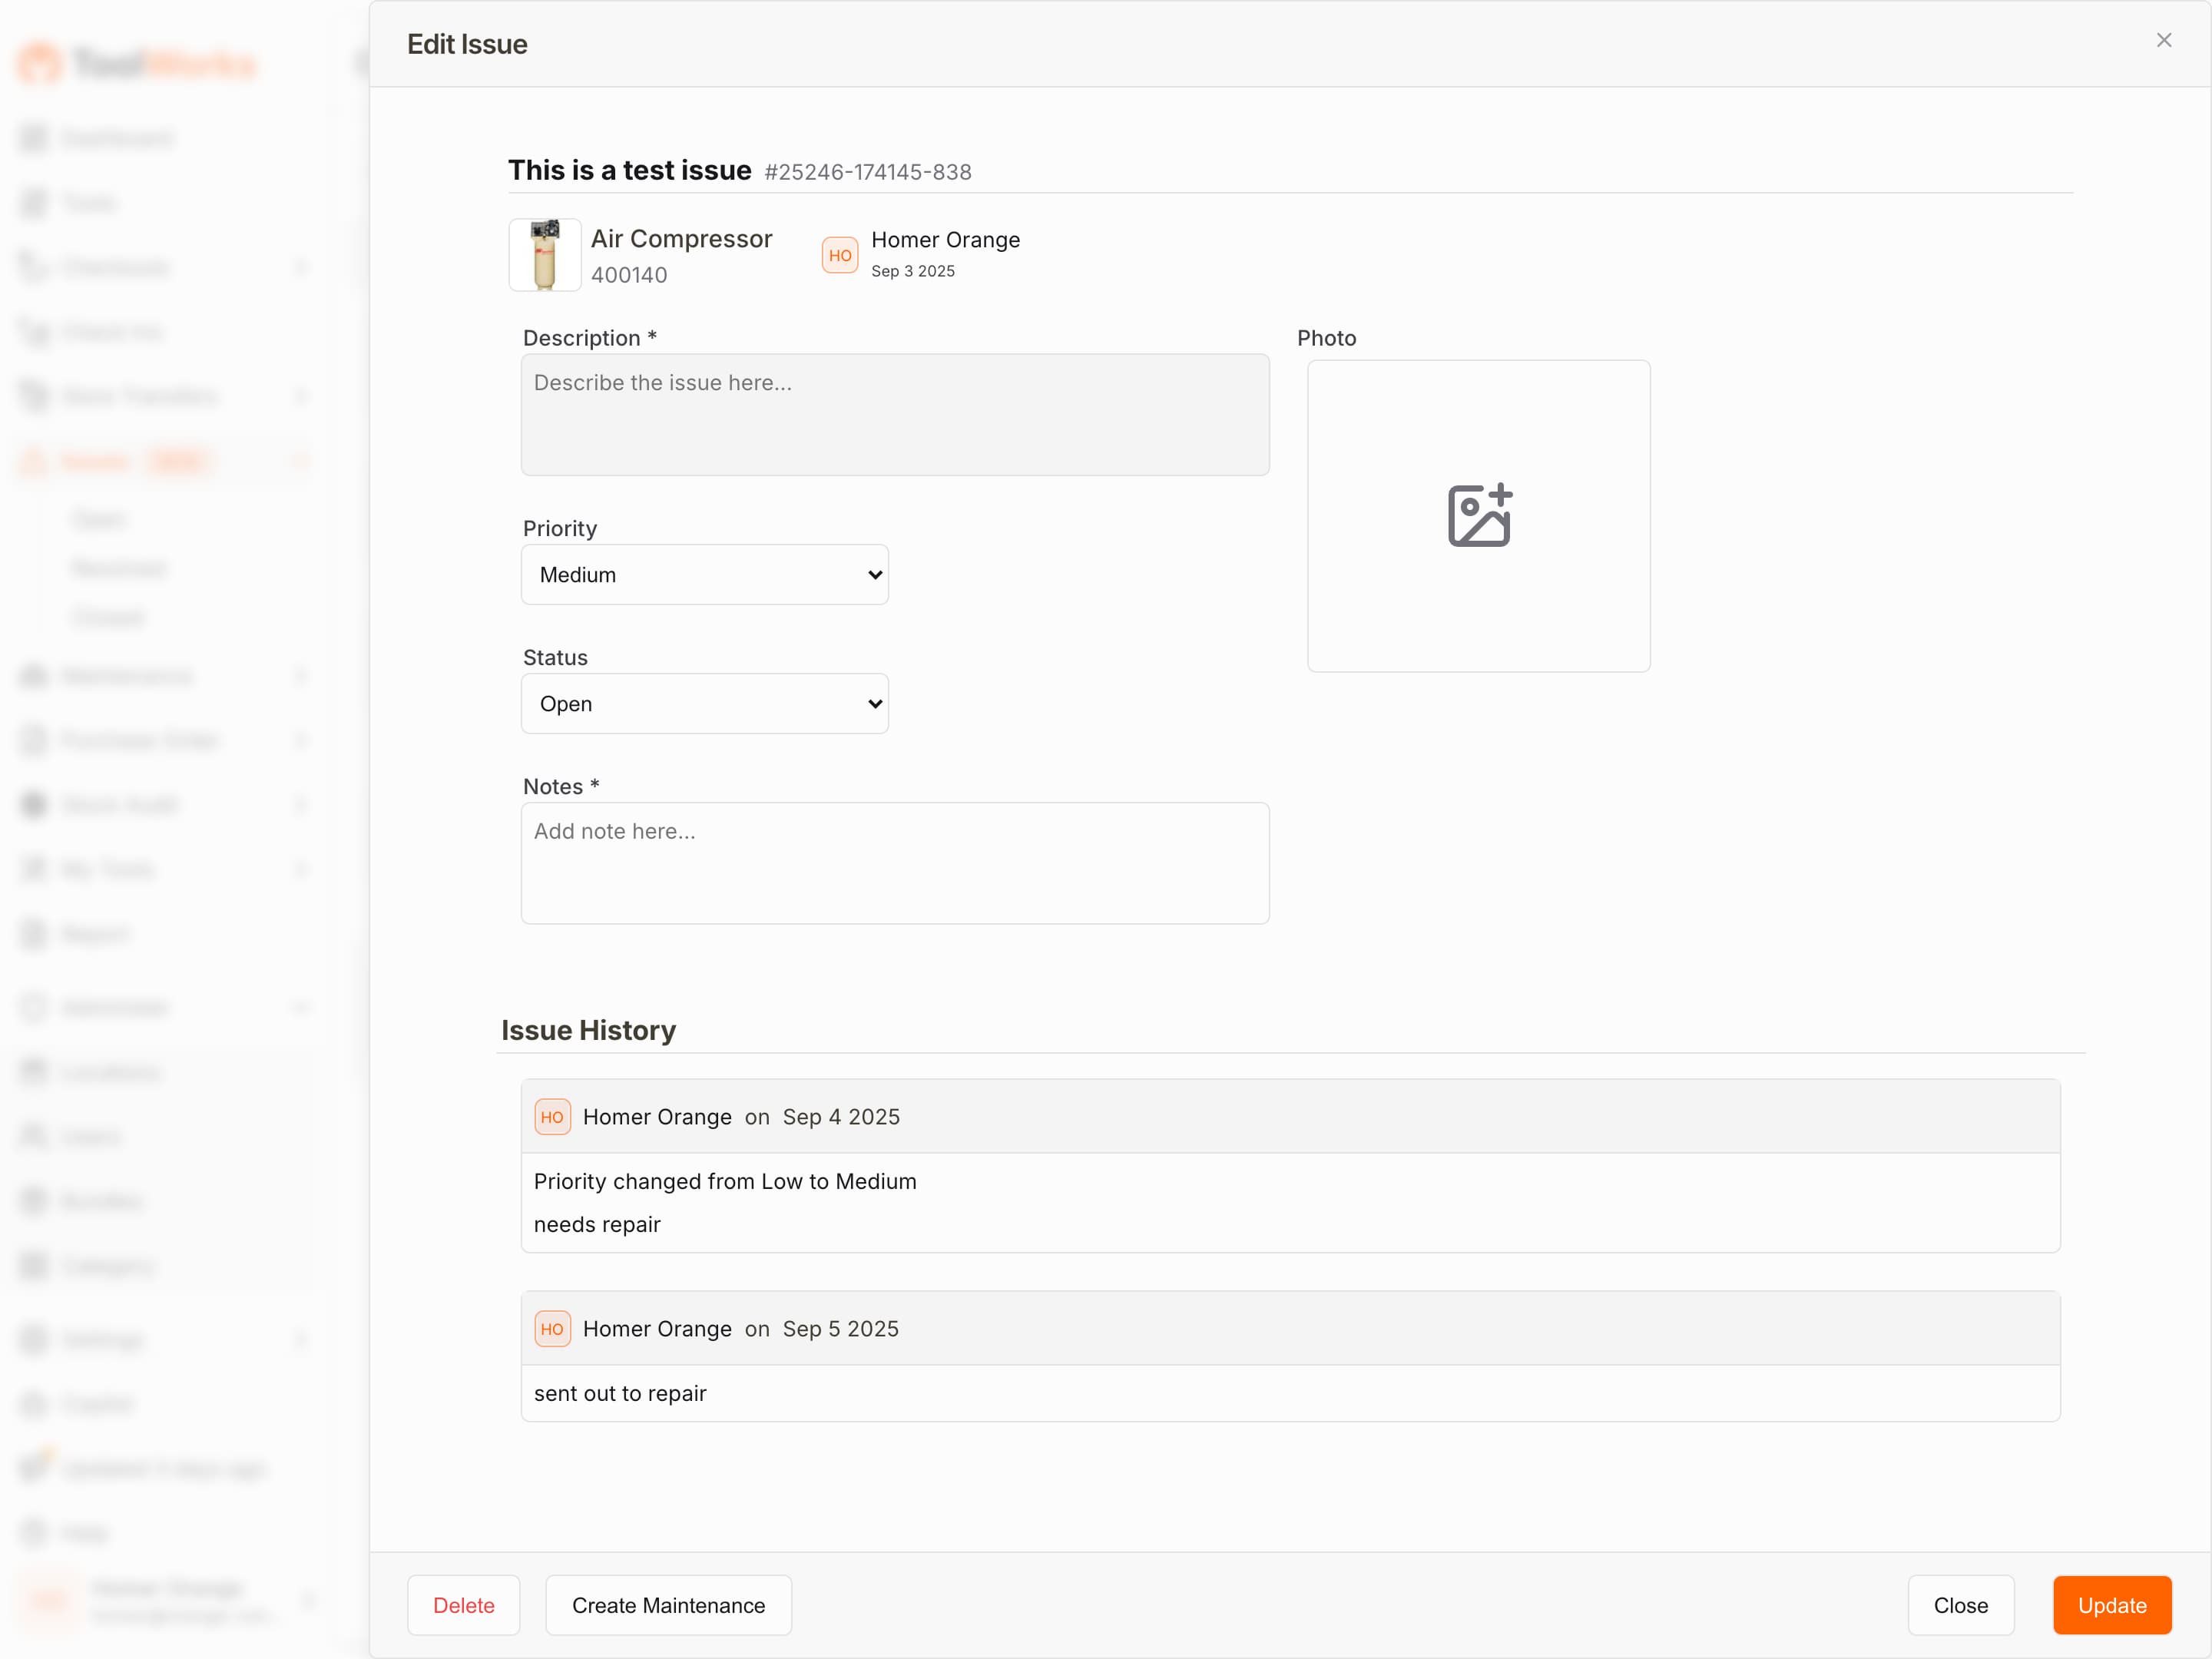Close the Edit Issue dialog with X

click(x=2163, y=40)
